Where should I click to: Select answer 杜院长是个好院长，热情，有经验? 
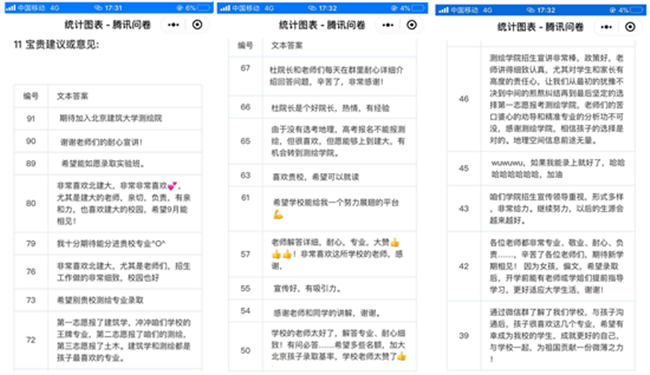pos(330,108)
